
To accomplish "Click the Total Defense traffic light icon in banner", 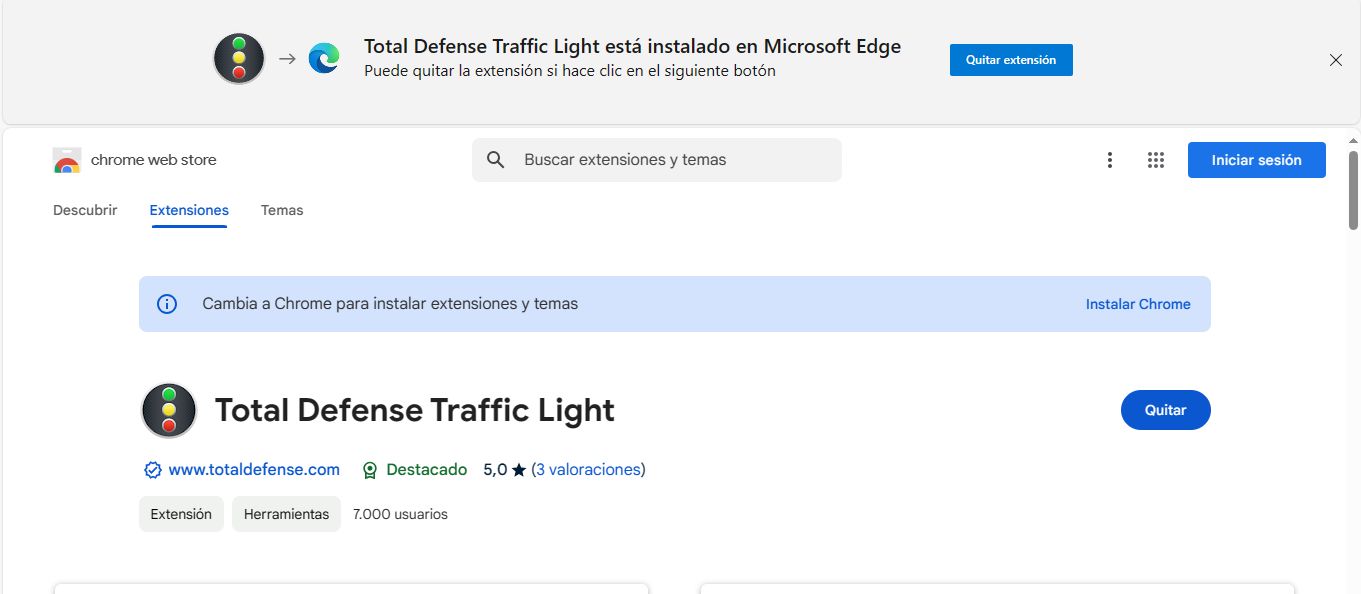I will coord(239,59).
